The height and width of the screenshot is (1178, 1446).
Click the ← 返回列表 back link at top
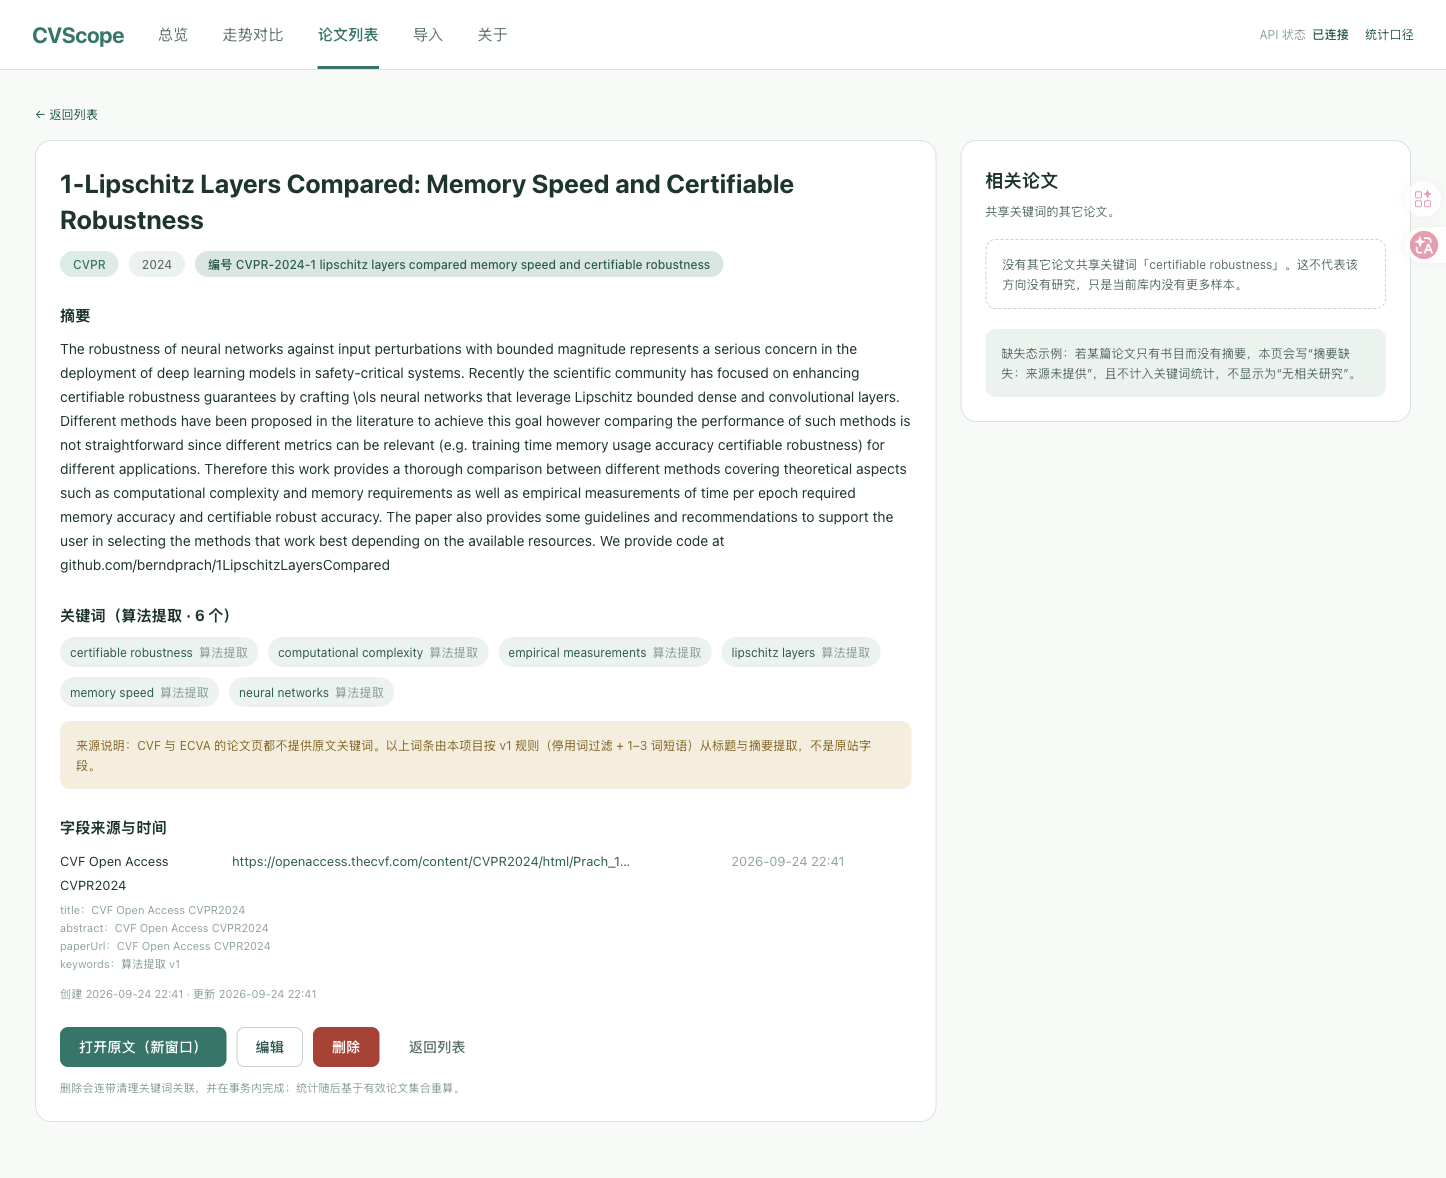click(66, 115)
